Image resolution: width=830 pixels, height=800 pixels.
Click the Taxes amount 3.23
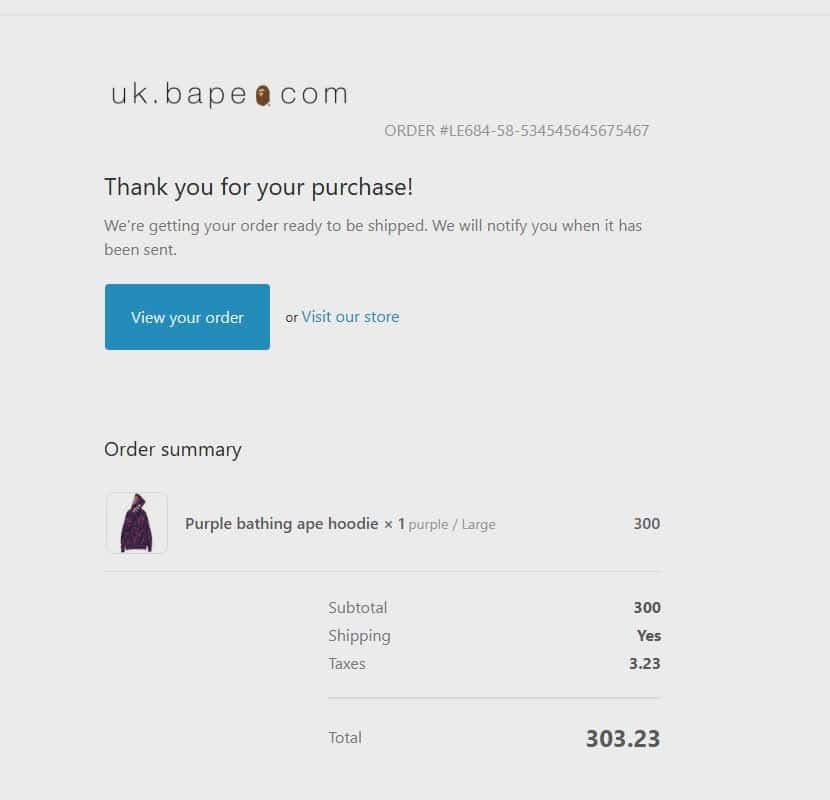(644, 663)
